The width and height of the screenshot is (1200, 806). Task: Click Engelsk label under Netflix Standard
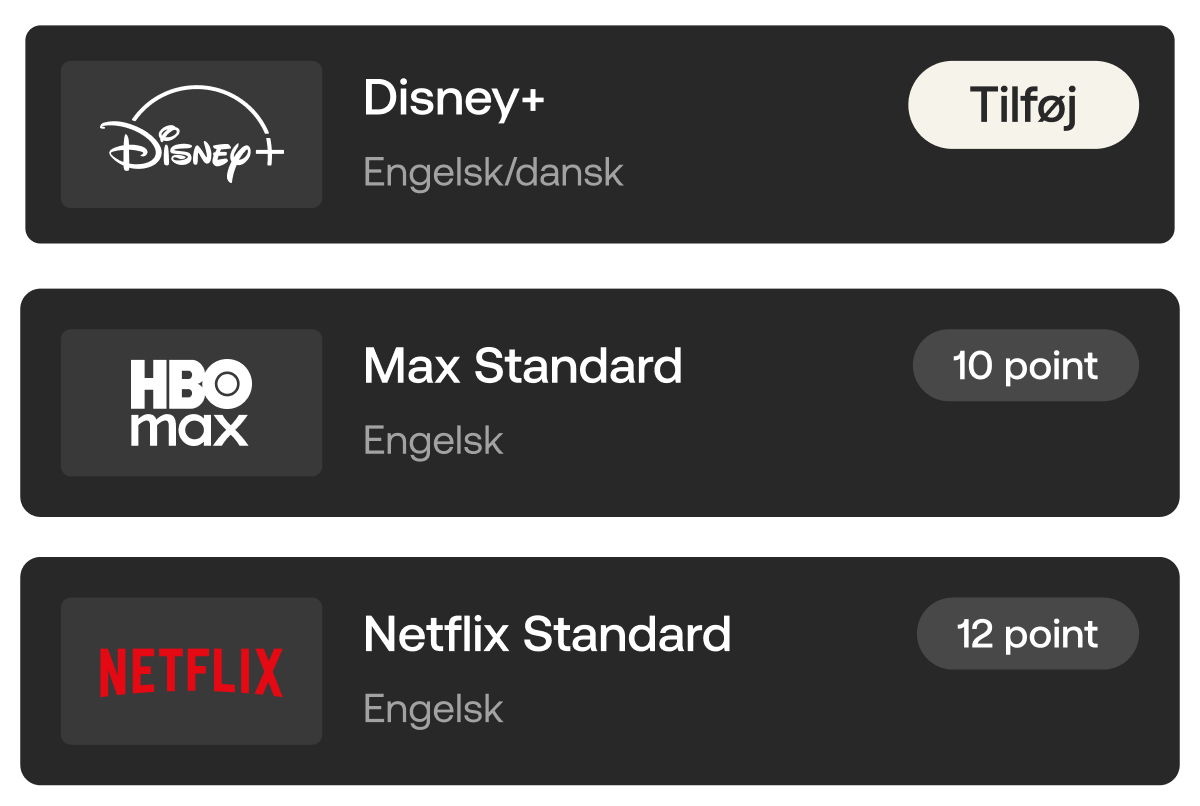pos(434,709)
